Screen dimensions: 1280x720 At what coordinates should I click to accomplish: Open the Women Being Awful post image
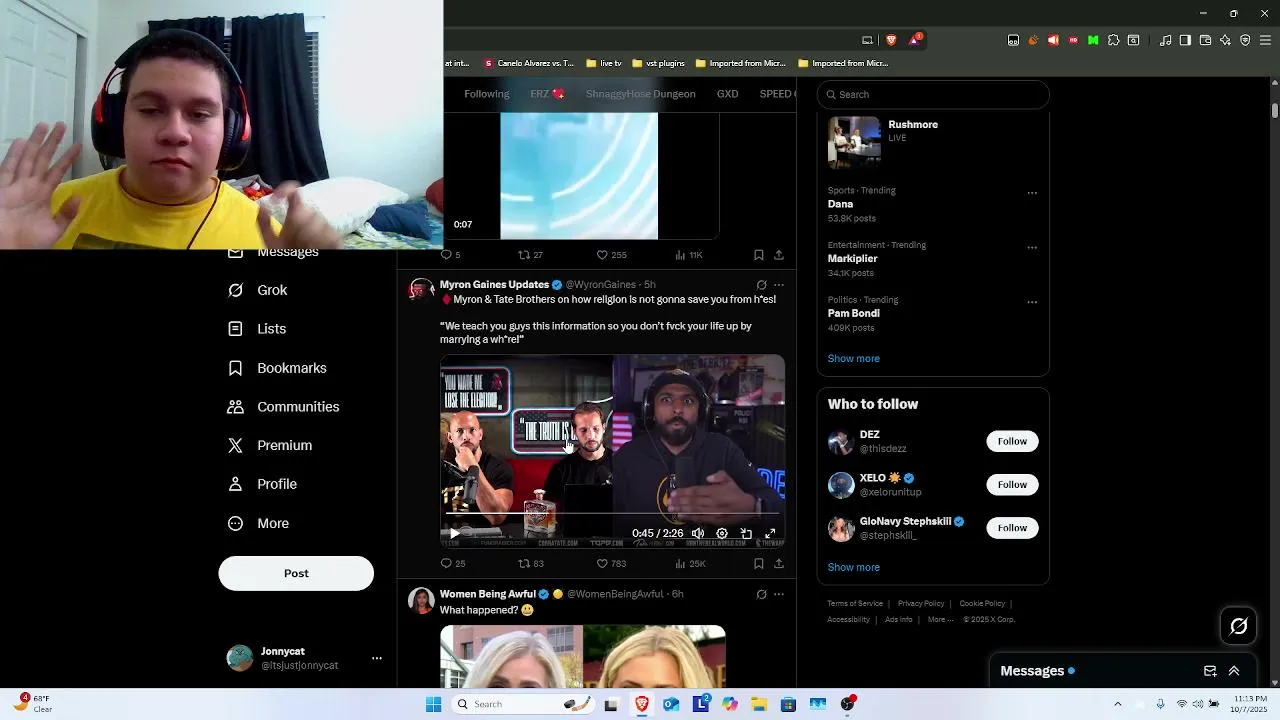tap(583, 656)
